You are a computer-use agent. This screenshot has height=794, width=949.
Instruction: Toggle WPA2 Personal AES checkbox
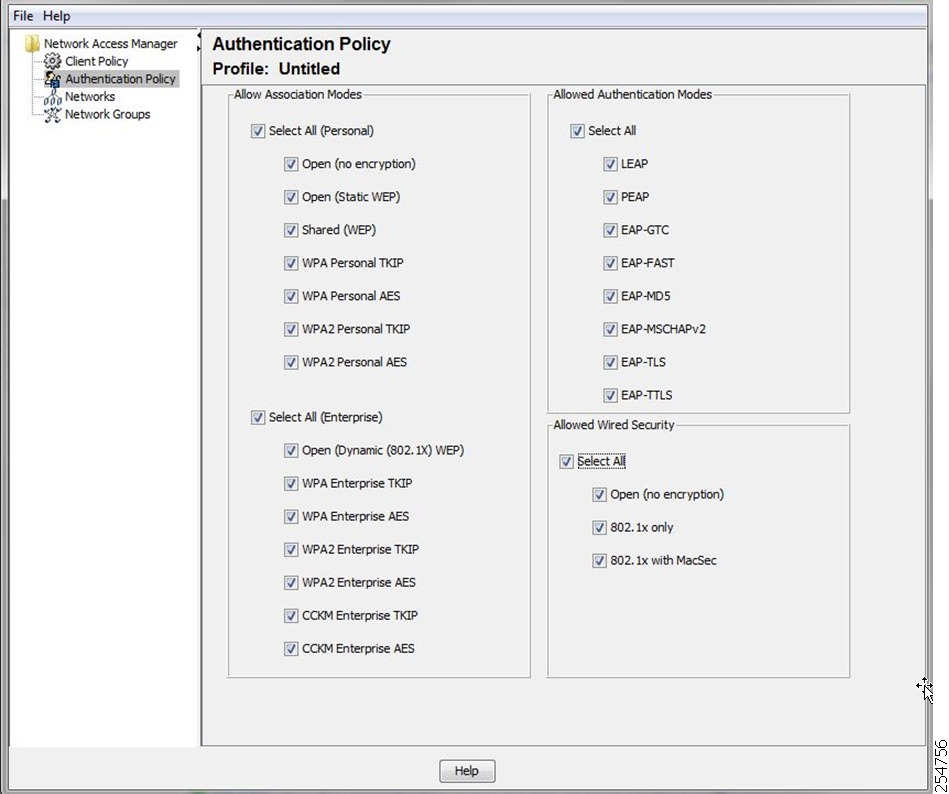pyautogui.click(x=291, y=363)
